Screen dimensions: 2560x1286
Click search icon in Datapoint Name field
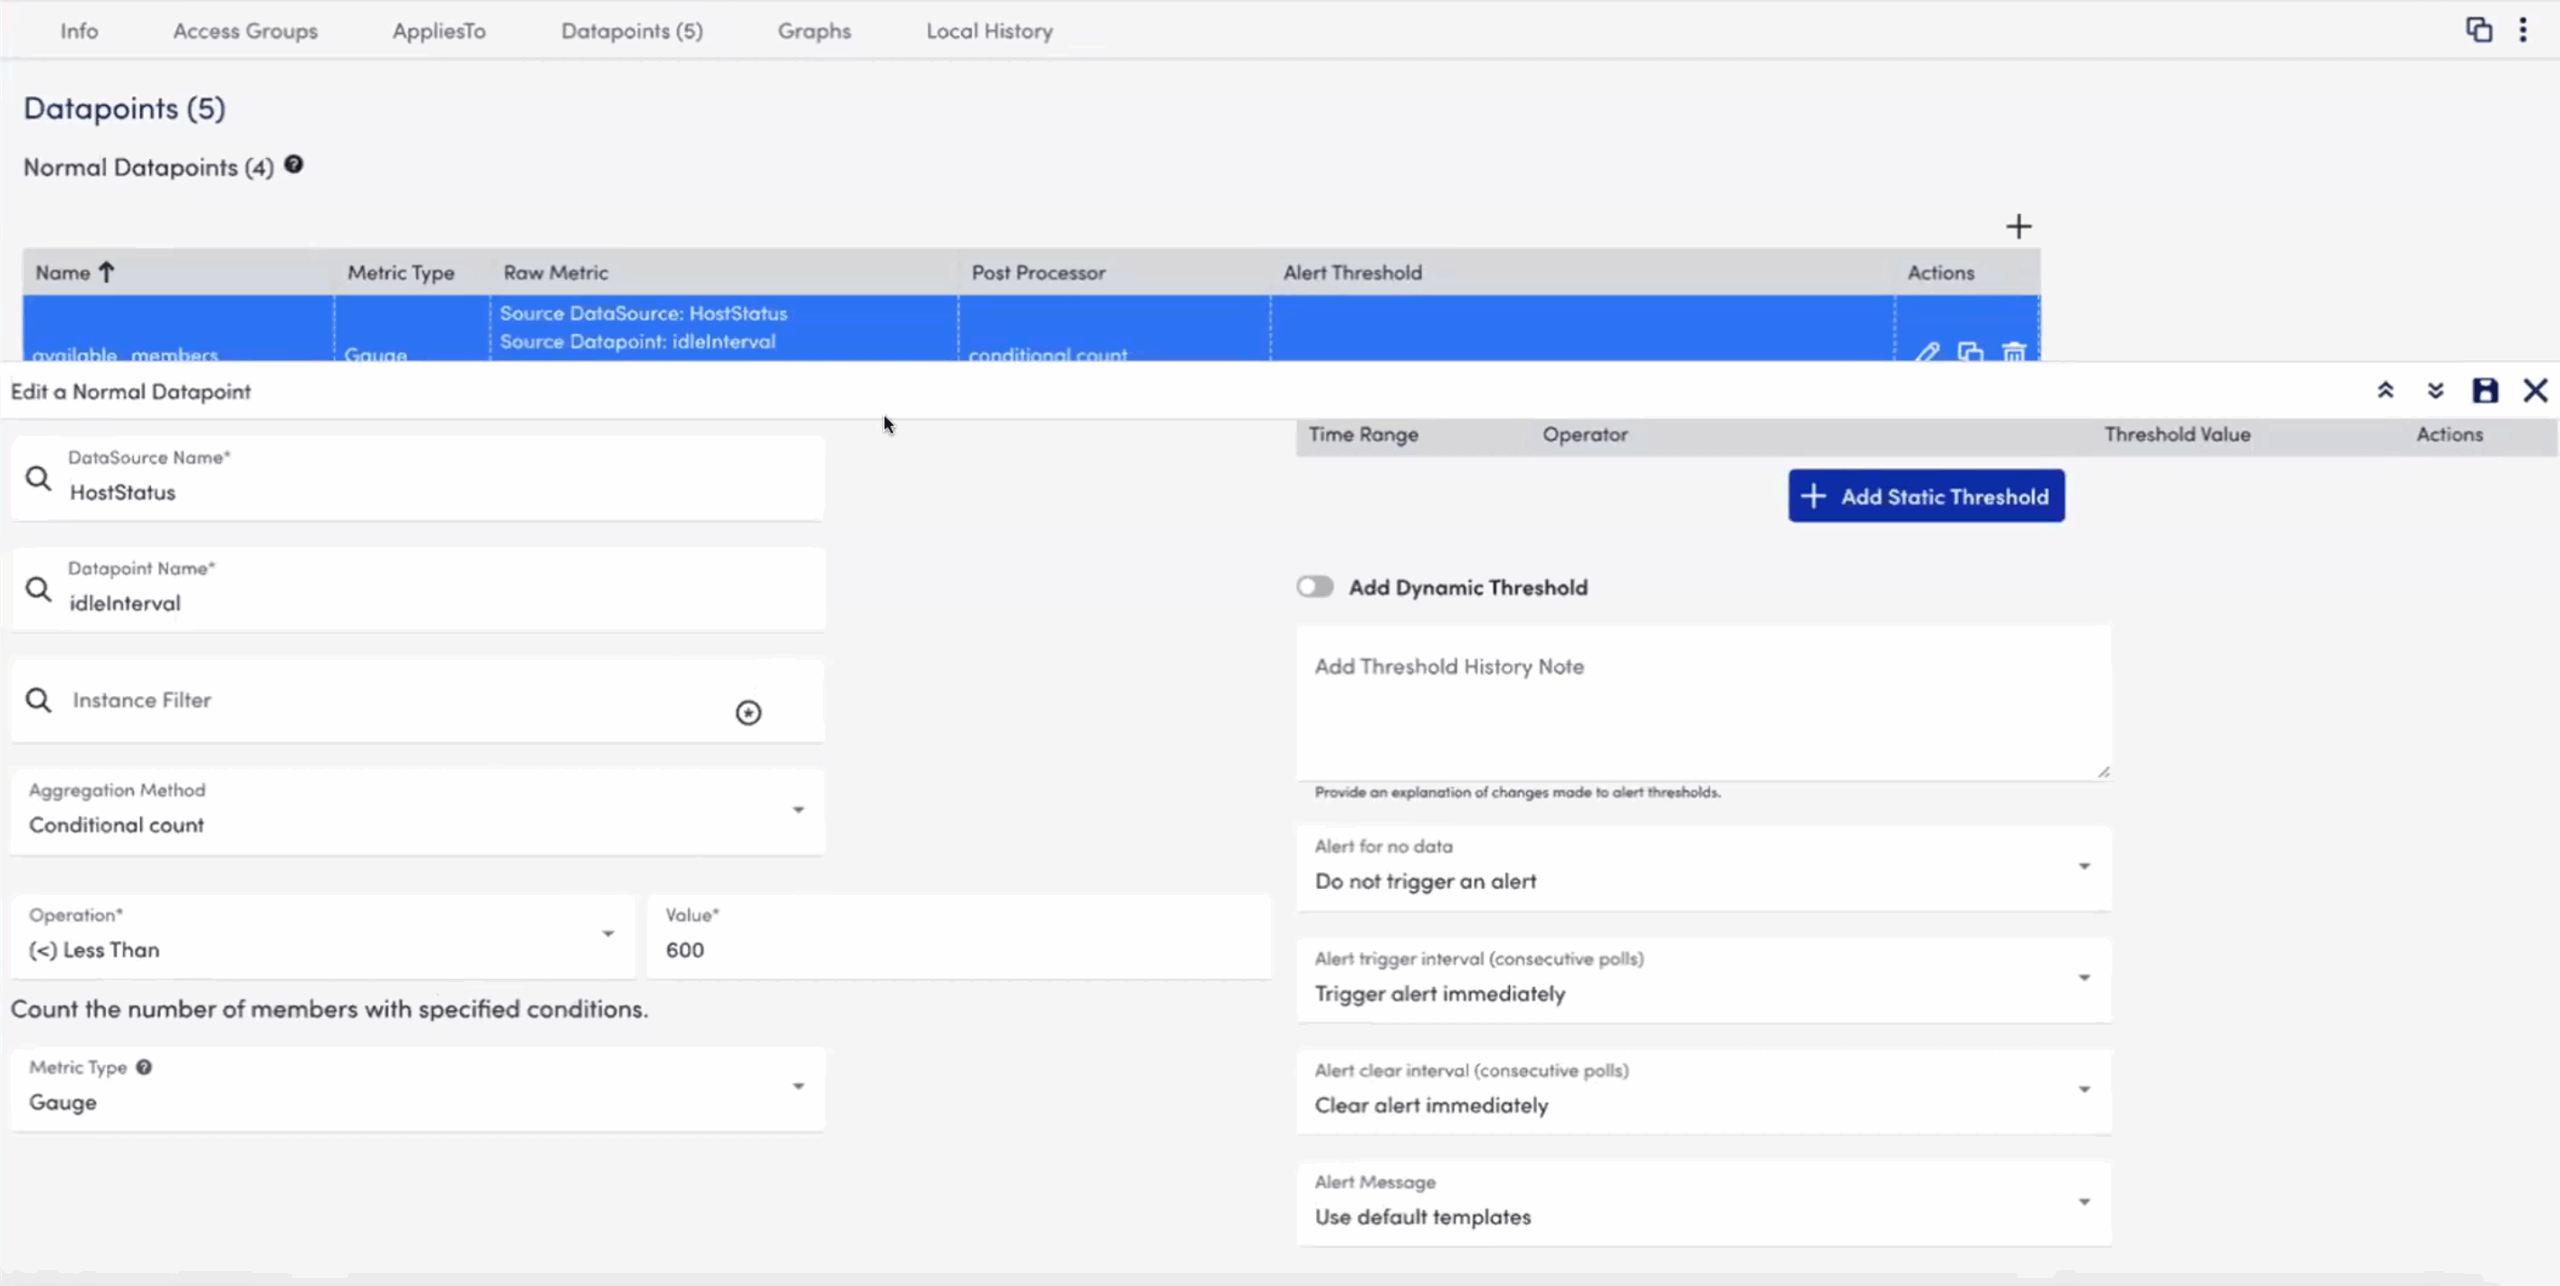[38, 590]
